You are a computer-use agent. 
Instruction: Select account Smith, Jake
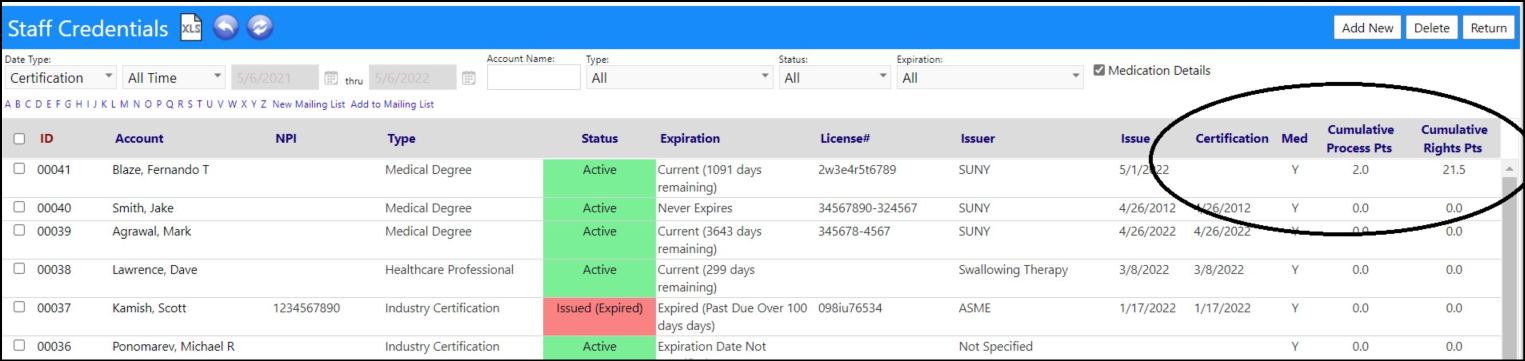coord(144,208)
